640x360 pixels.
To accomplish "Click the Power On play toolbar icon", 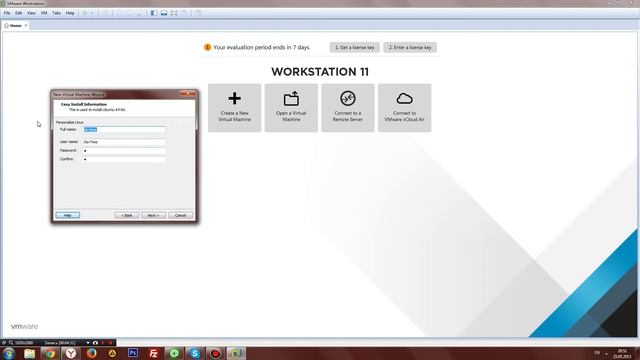I will click(x=85, y=13).
